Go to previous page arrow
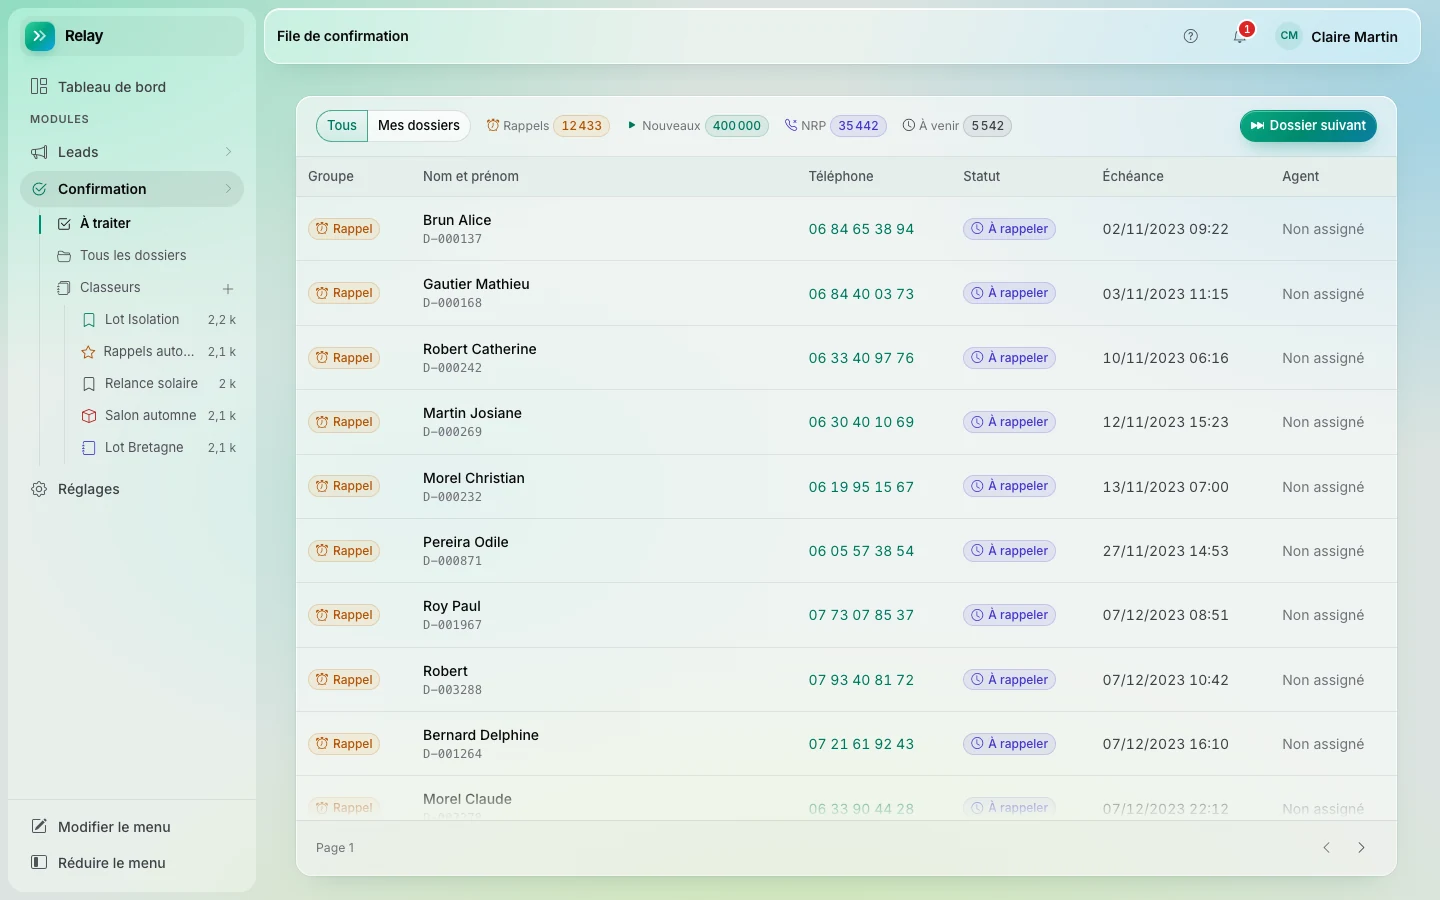Screen dimensions: 1440x900 (x=1327, y=848)
